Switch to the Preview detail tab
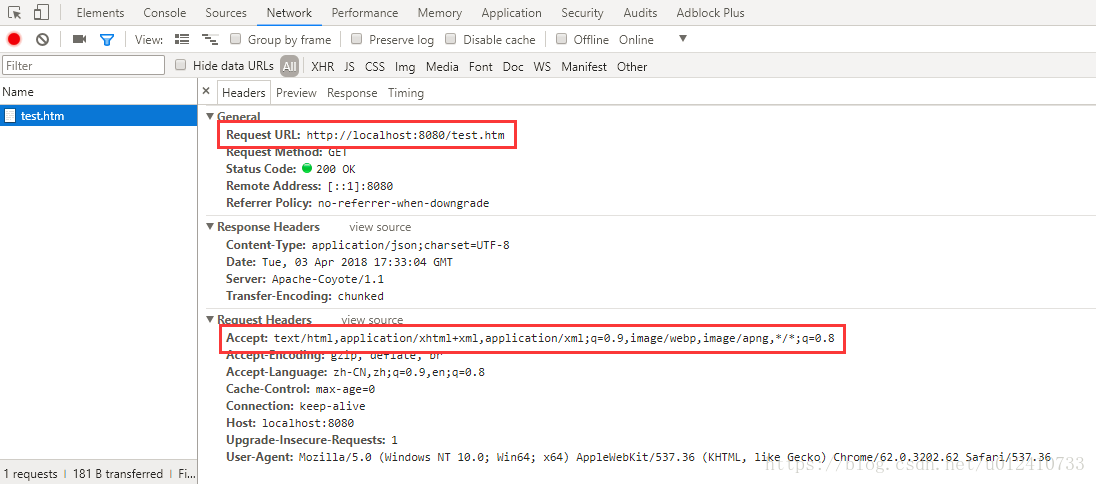The height and width of the screenshot is (484, 1096). tap(296, 92)
